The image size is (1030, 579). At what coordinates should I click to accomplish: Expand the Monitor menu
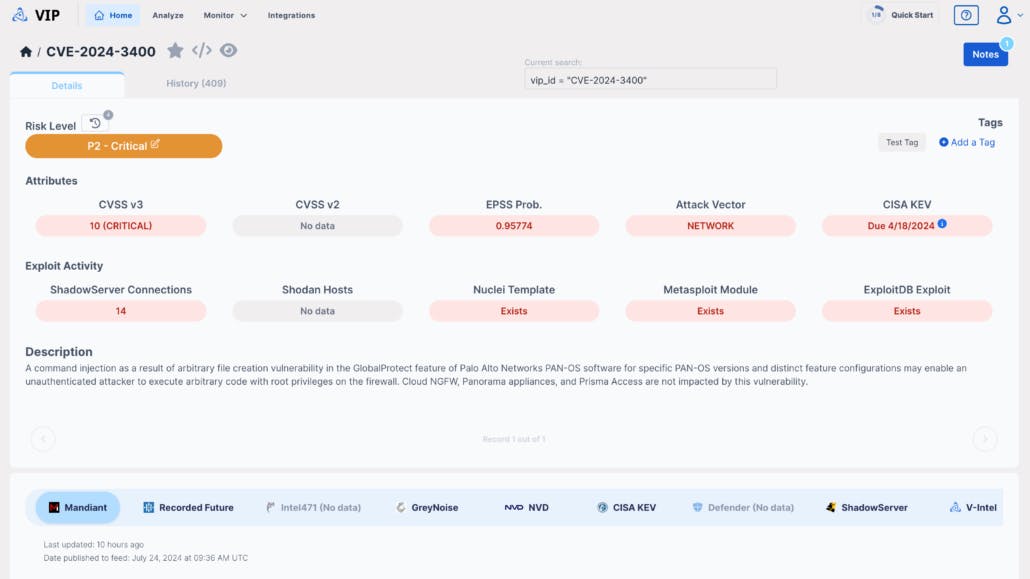tap(225, 15)
